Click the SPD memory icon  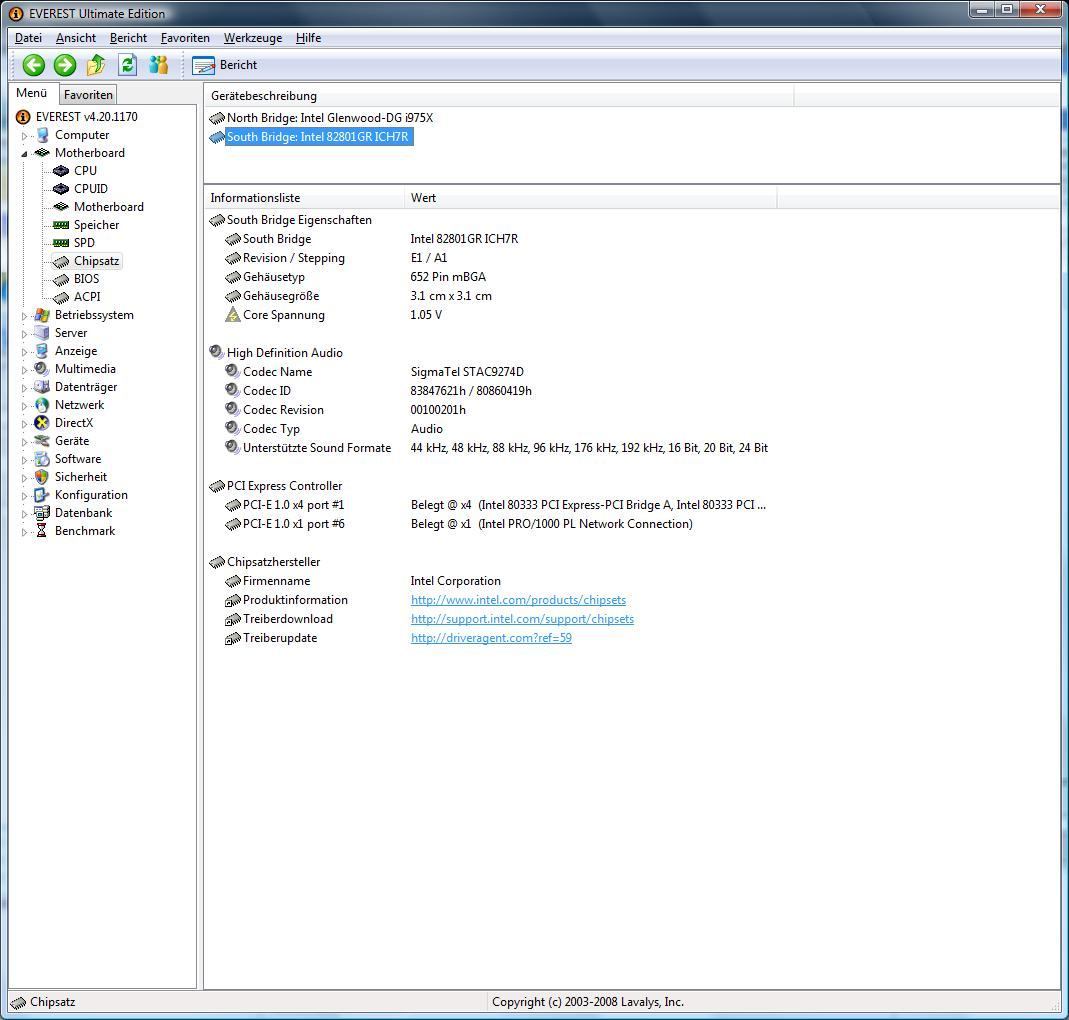pos(61,243)
